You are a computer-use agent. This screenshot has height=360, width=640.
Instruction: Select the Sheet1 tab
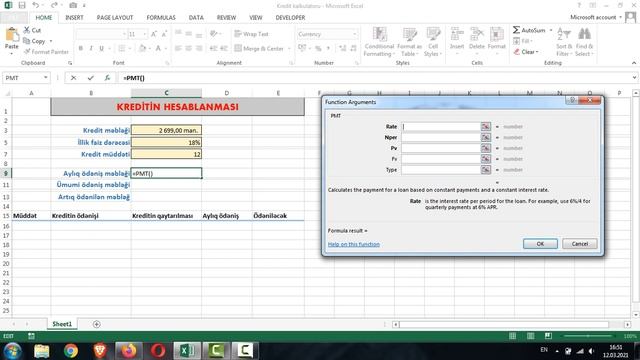point(62,324)
